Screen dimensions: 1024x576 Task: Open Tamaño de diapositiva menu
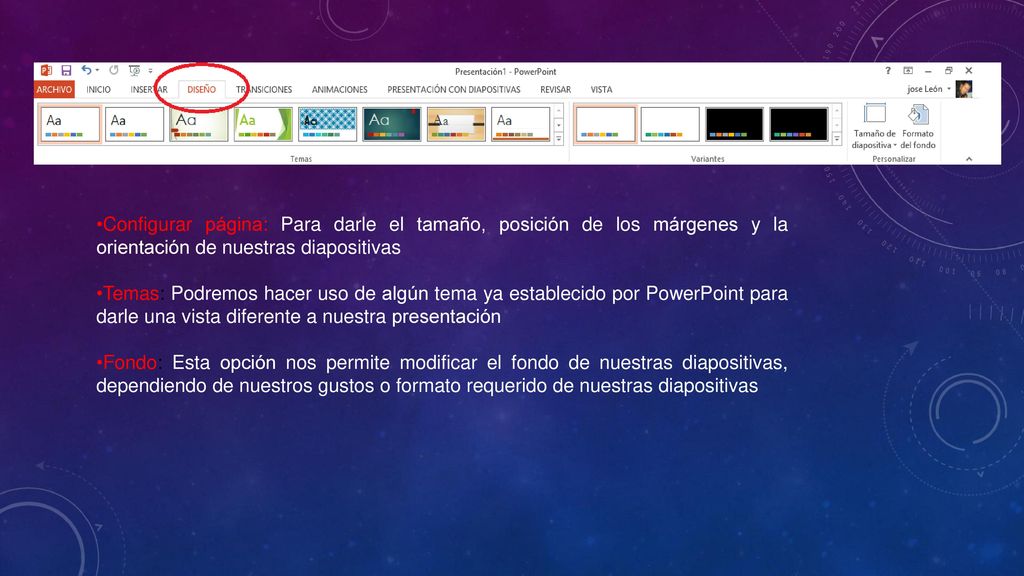(874, 127)
